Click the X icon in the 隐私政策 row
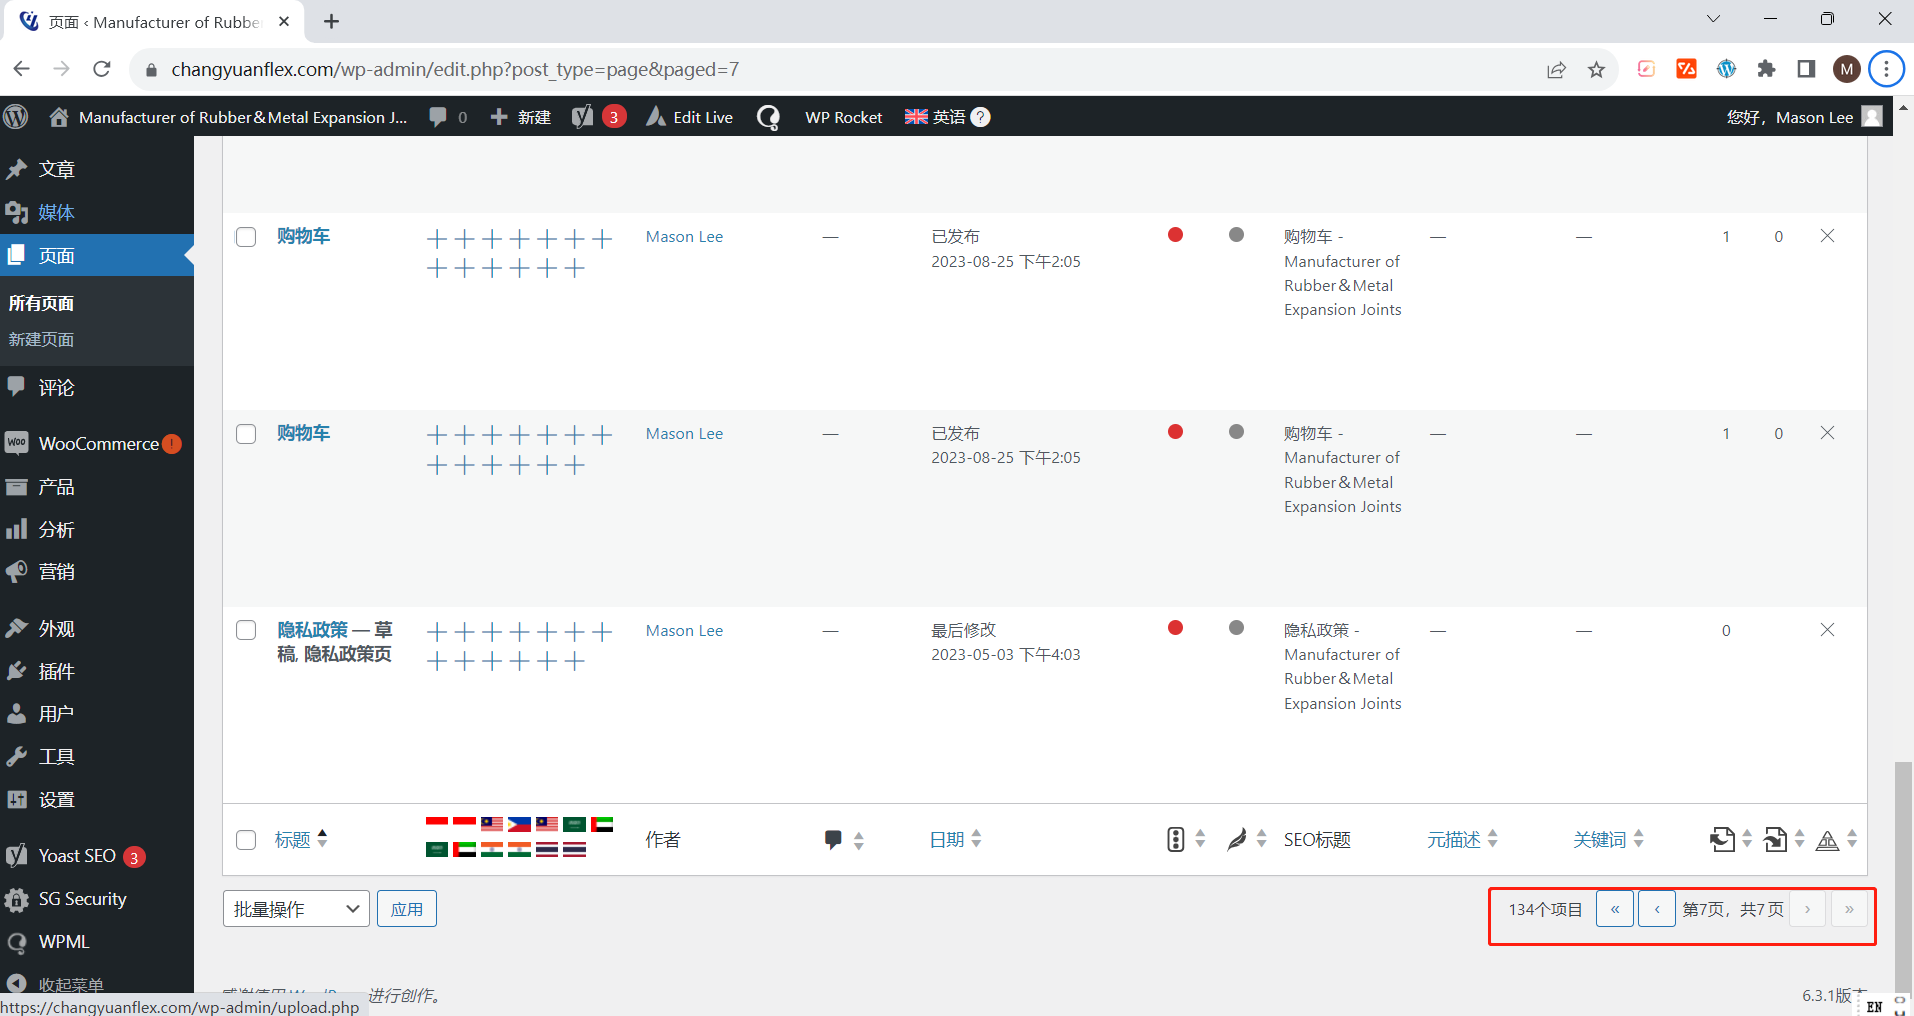Viewport: 1914px width, 1016px height. (x=1827, y=630)
